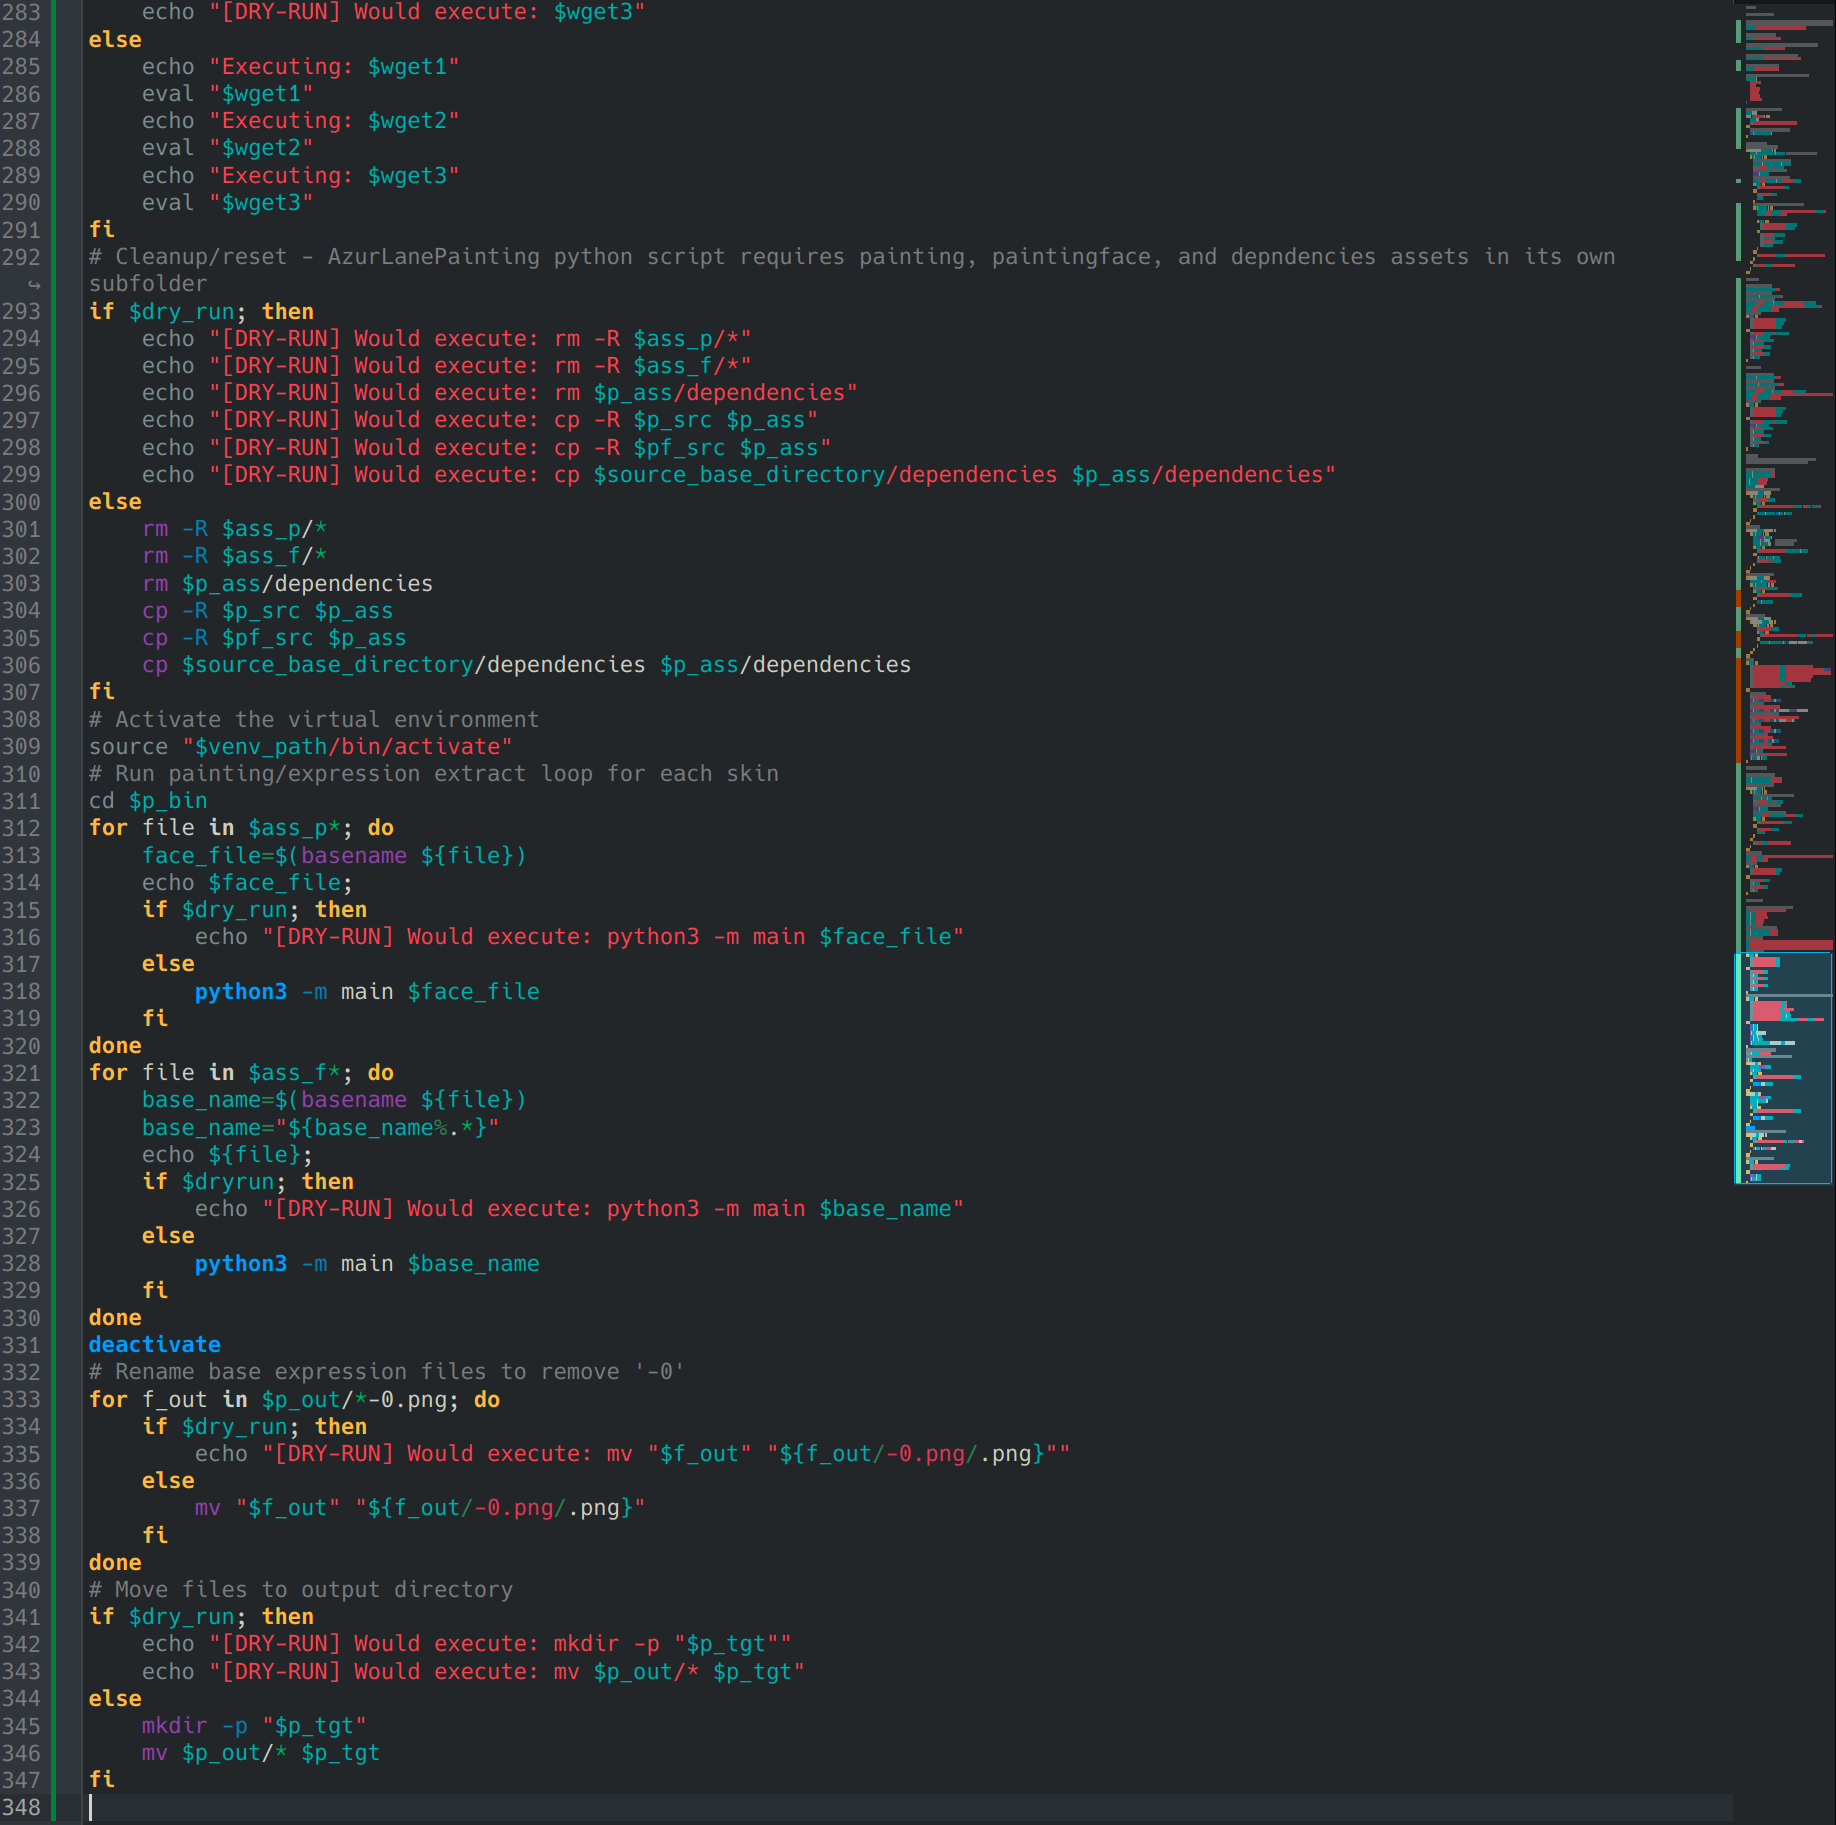
Task: Click the DRY-RUN 'rm $p_ass/dependencies' echo line
Action: click(x=500, y=393)
